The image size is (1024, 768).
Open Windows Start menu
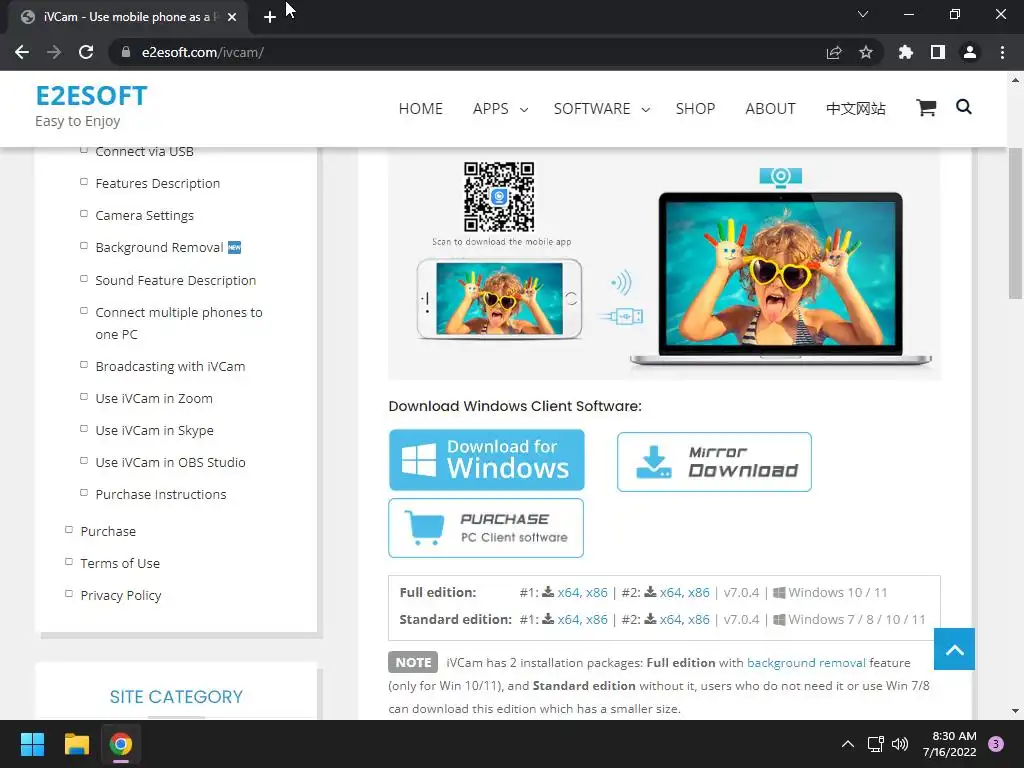coord(32,744)
